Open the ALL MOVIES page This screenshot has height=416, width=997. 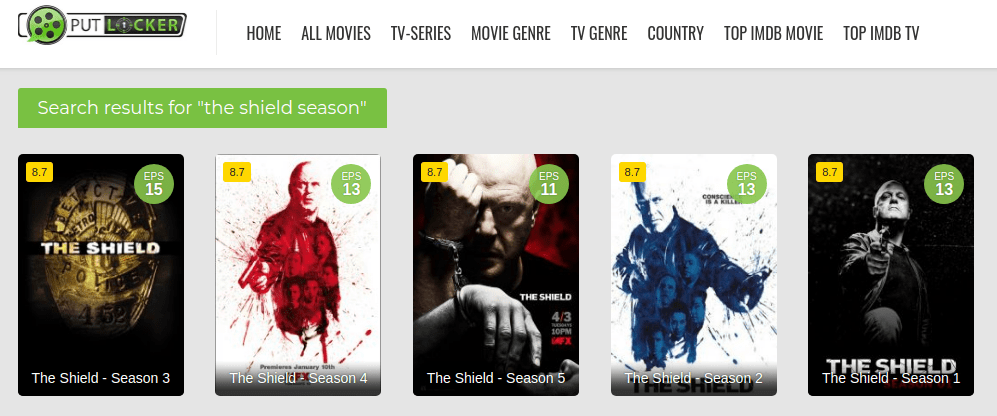(x=336, y=33)
